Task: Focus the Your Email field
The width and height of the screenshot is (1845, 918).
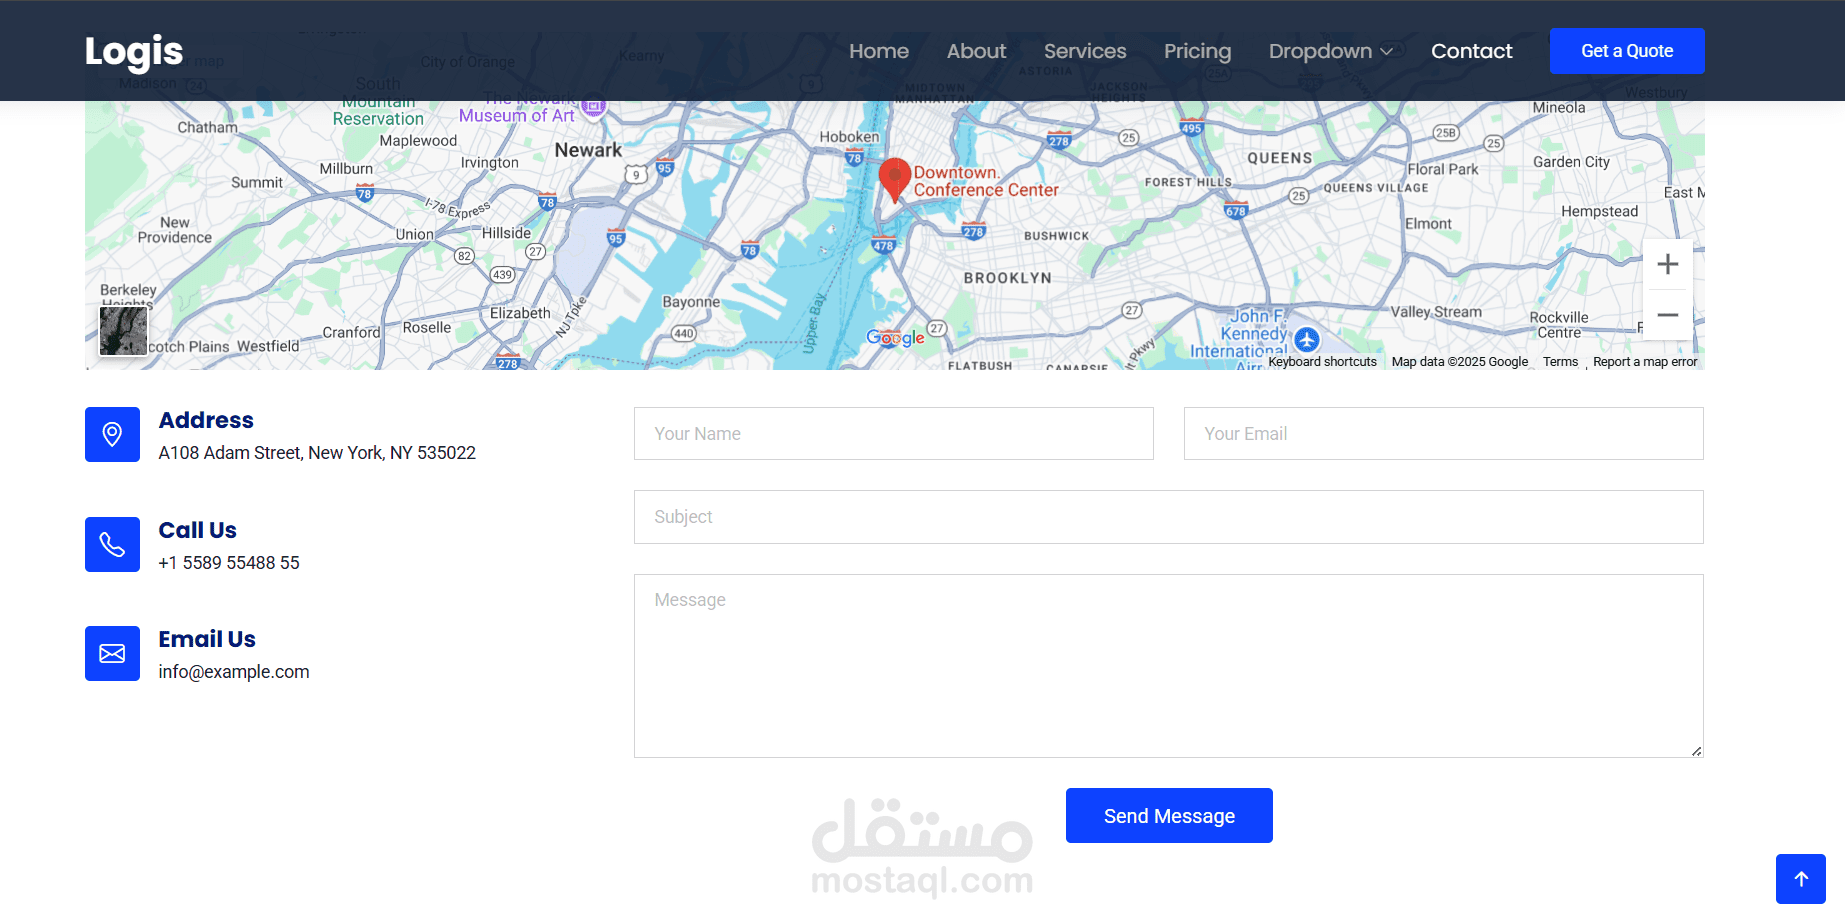Action: 1444,434
